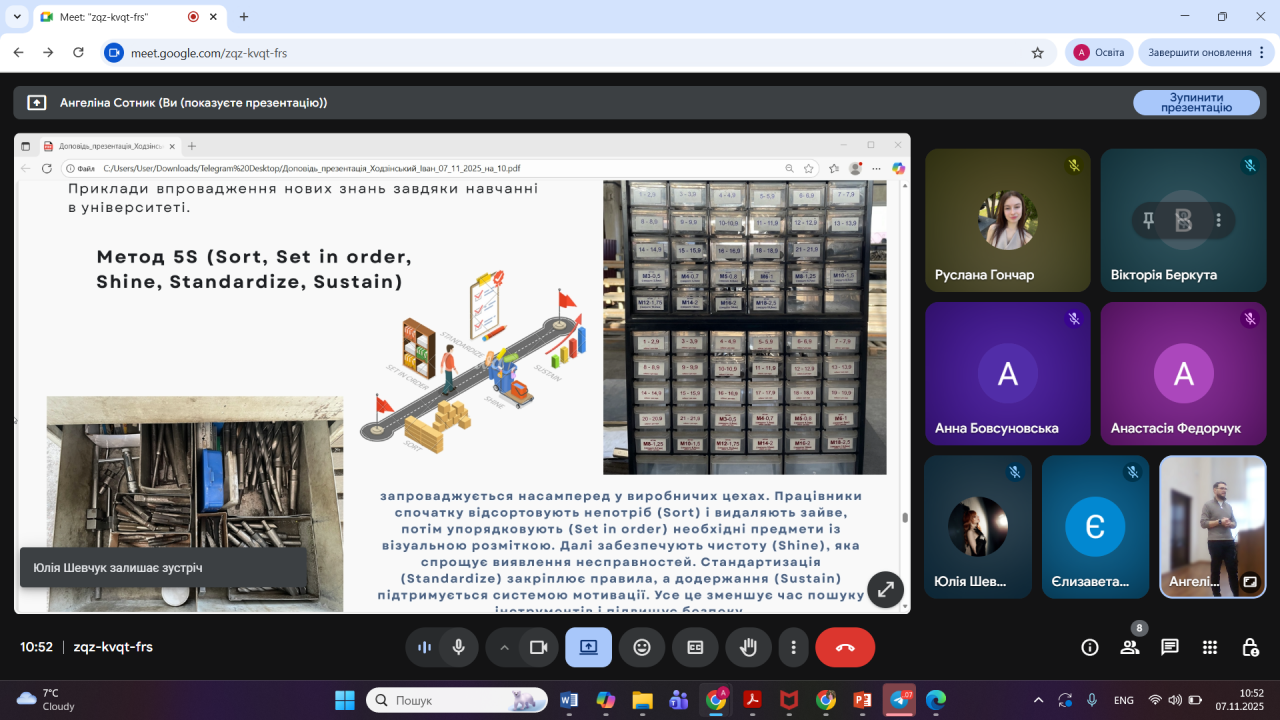Toggle the camera on or off
1280x720 pixels.
pos(539,647)
